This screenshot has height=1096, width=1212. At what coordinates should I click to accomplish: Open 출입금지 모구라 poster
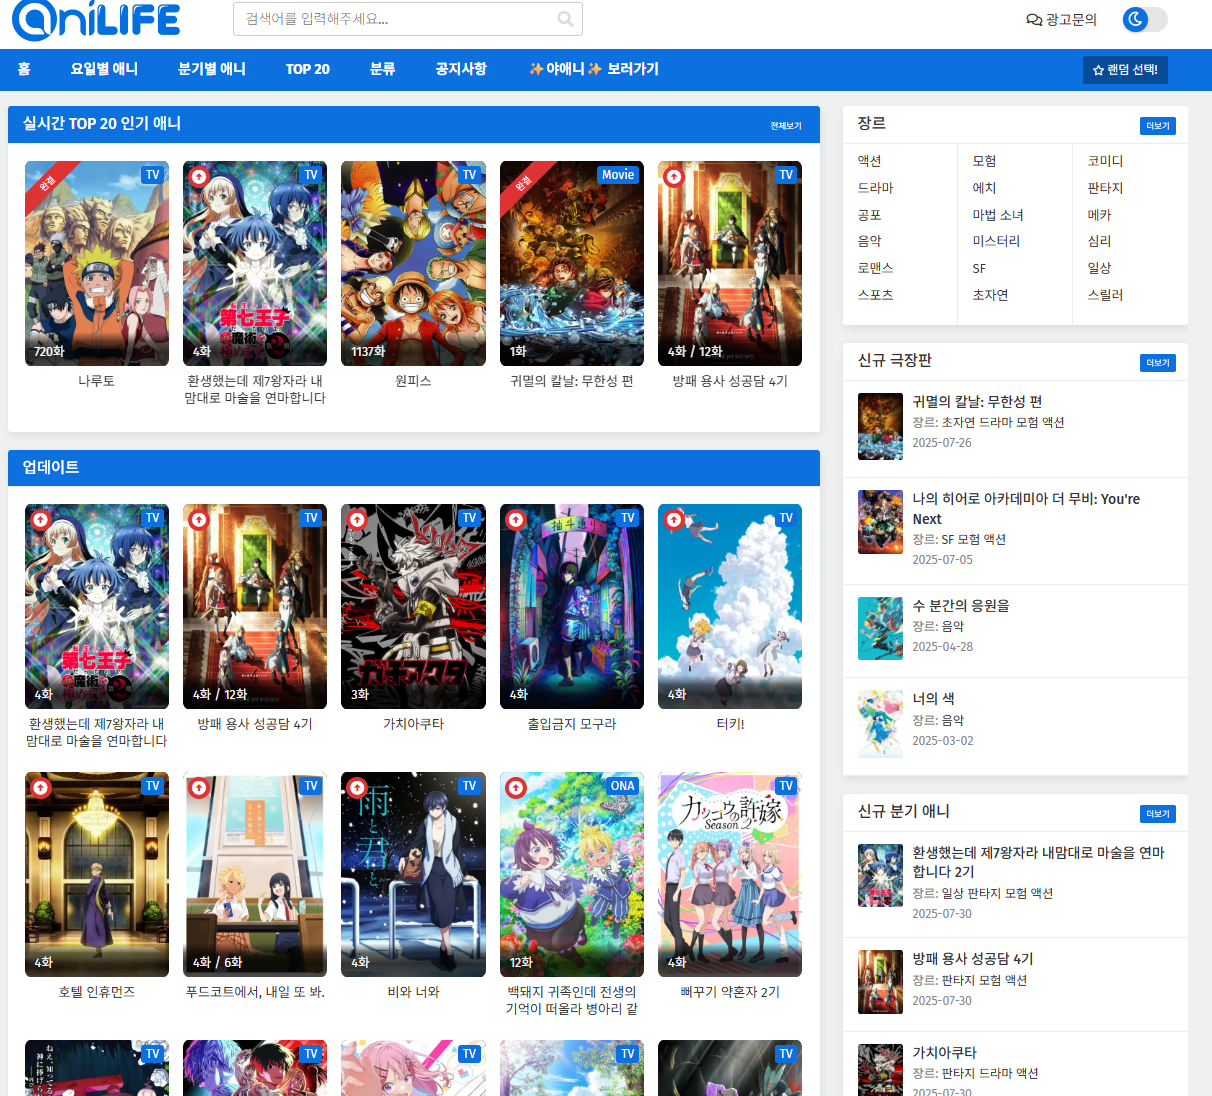click(x=572, y=607)
